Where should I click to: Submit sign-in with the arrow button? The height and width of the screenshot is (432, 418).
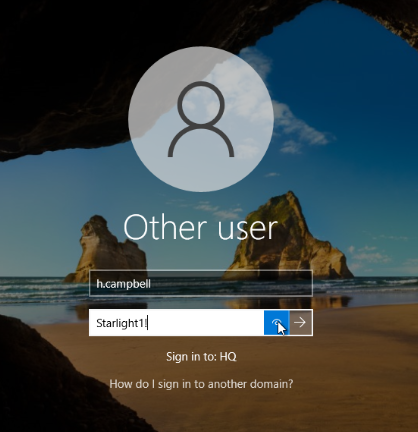pos(300,322)
